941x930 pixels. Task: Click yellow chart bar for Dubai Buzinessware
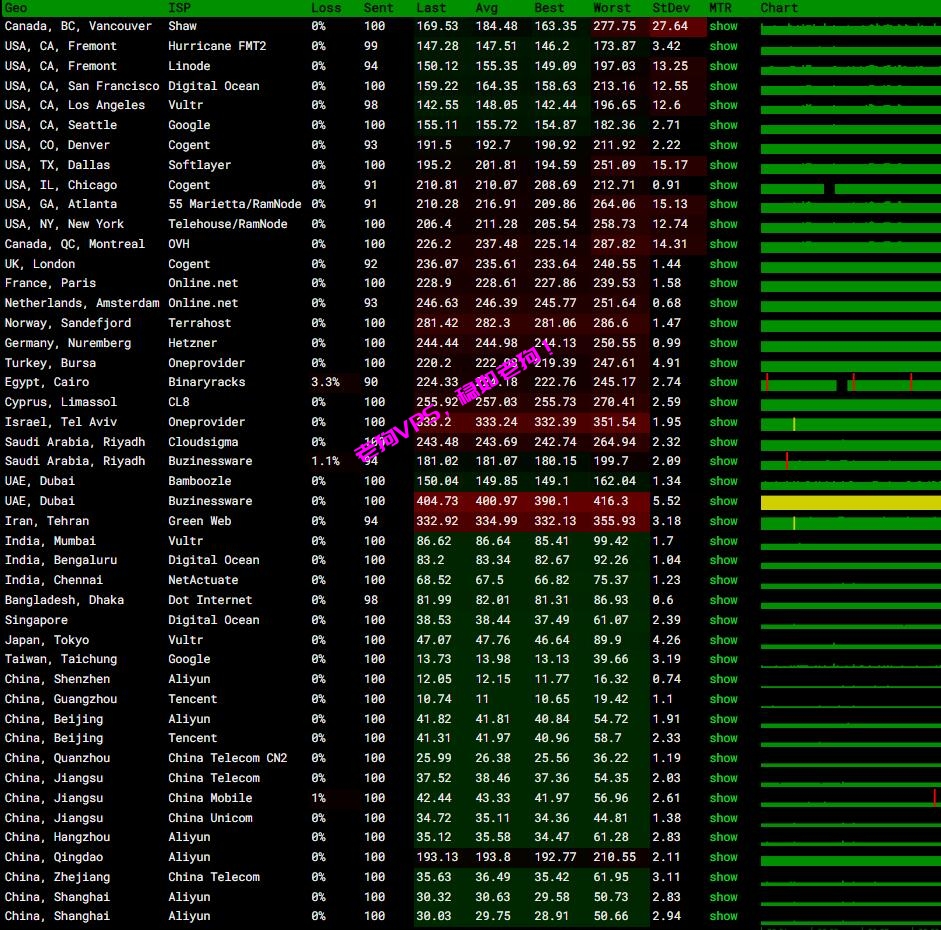coord(850,502)
